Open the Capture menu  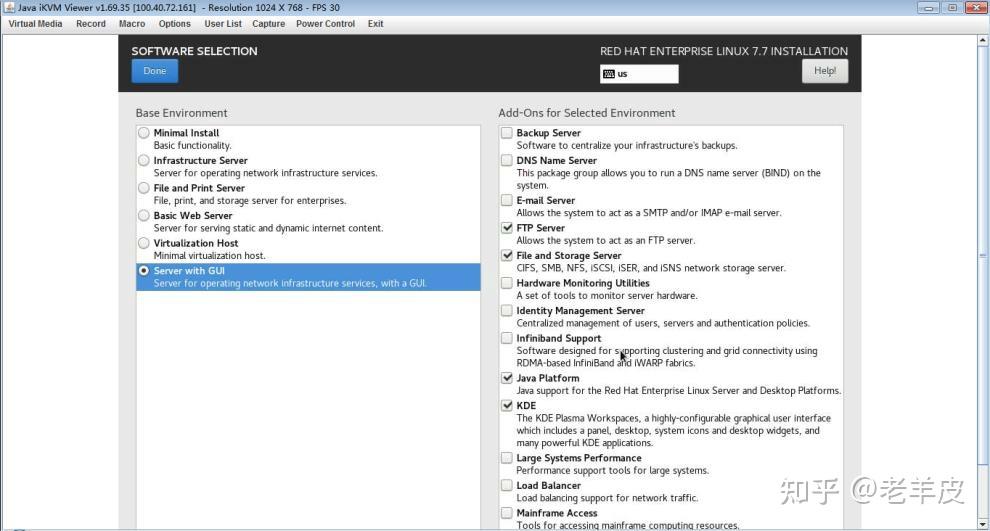click(x=268, y=23)
